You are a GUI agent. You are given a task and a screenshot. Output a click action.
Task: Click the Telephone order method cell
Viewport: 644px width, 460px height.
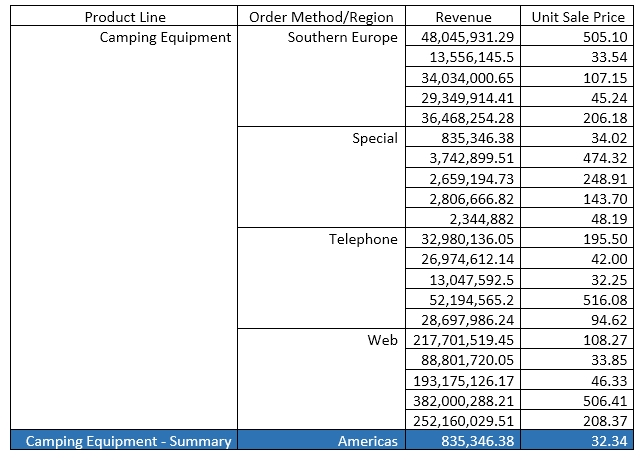click(x=363, y=239)
